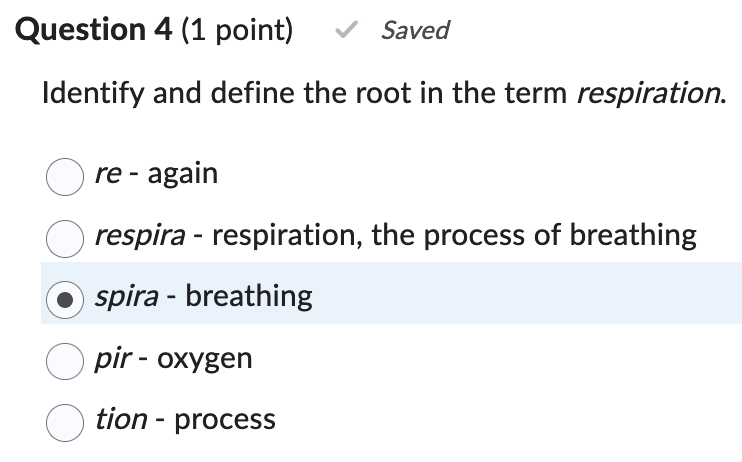Click the Saved checkmark icon

point(344,31)
